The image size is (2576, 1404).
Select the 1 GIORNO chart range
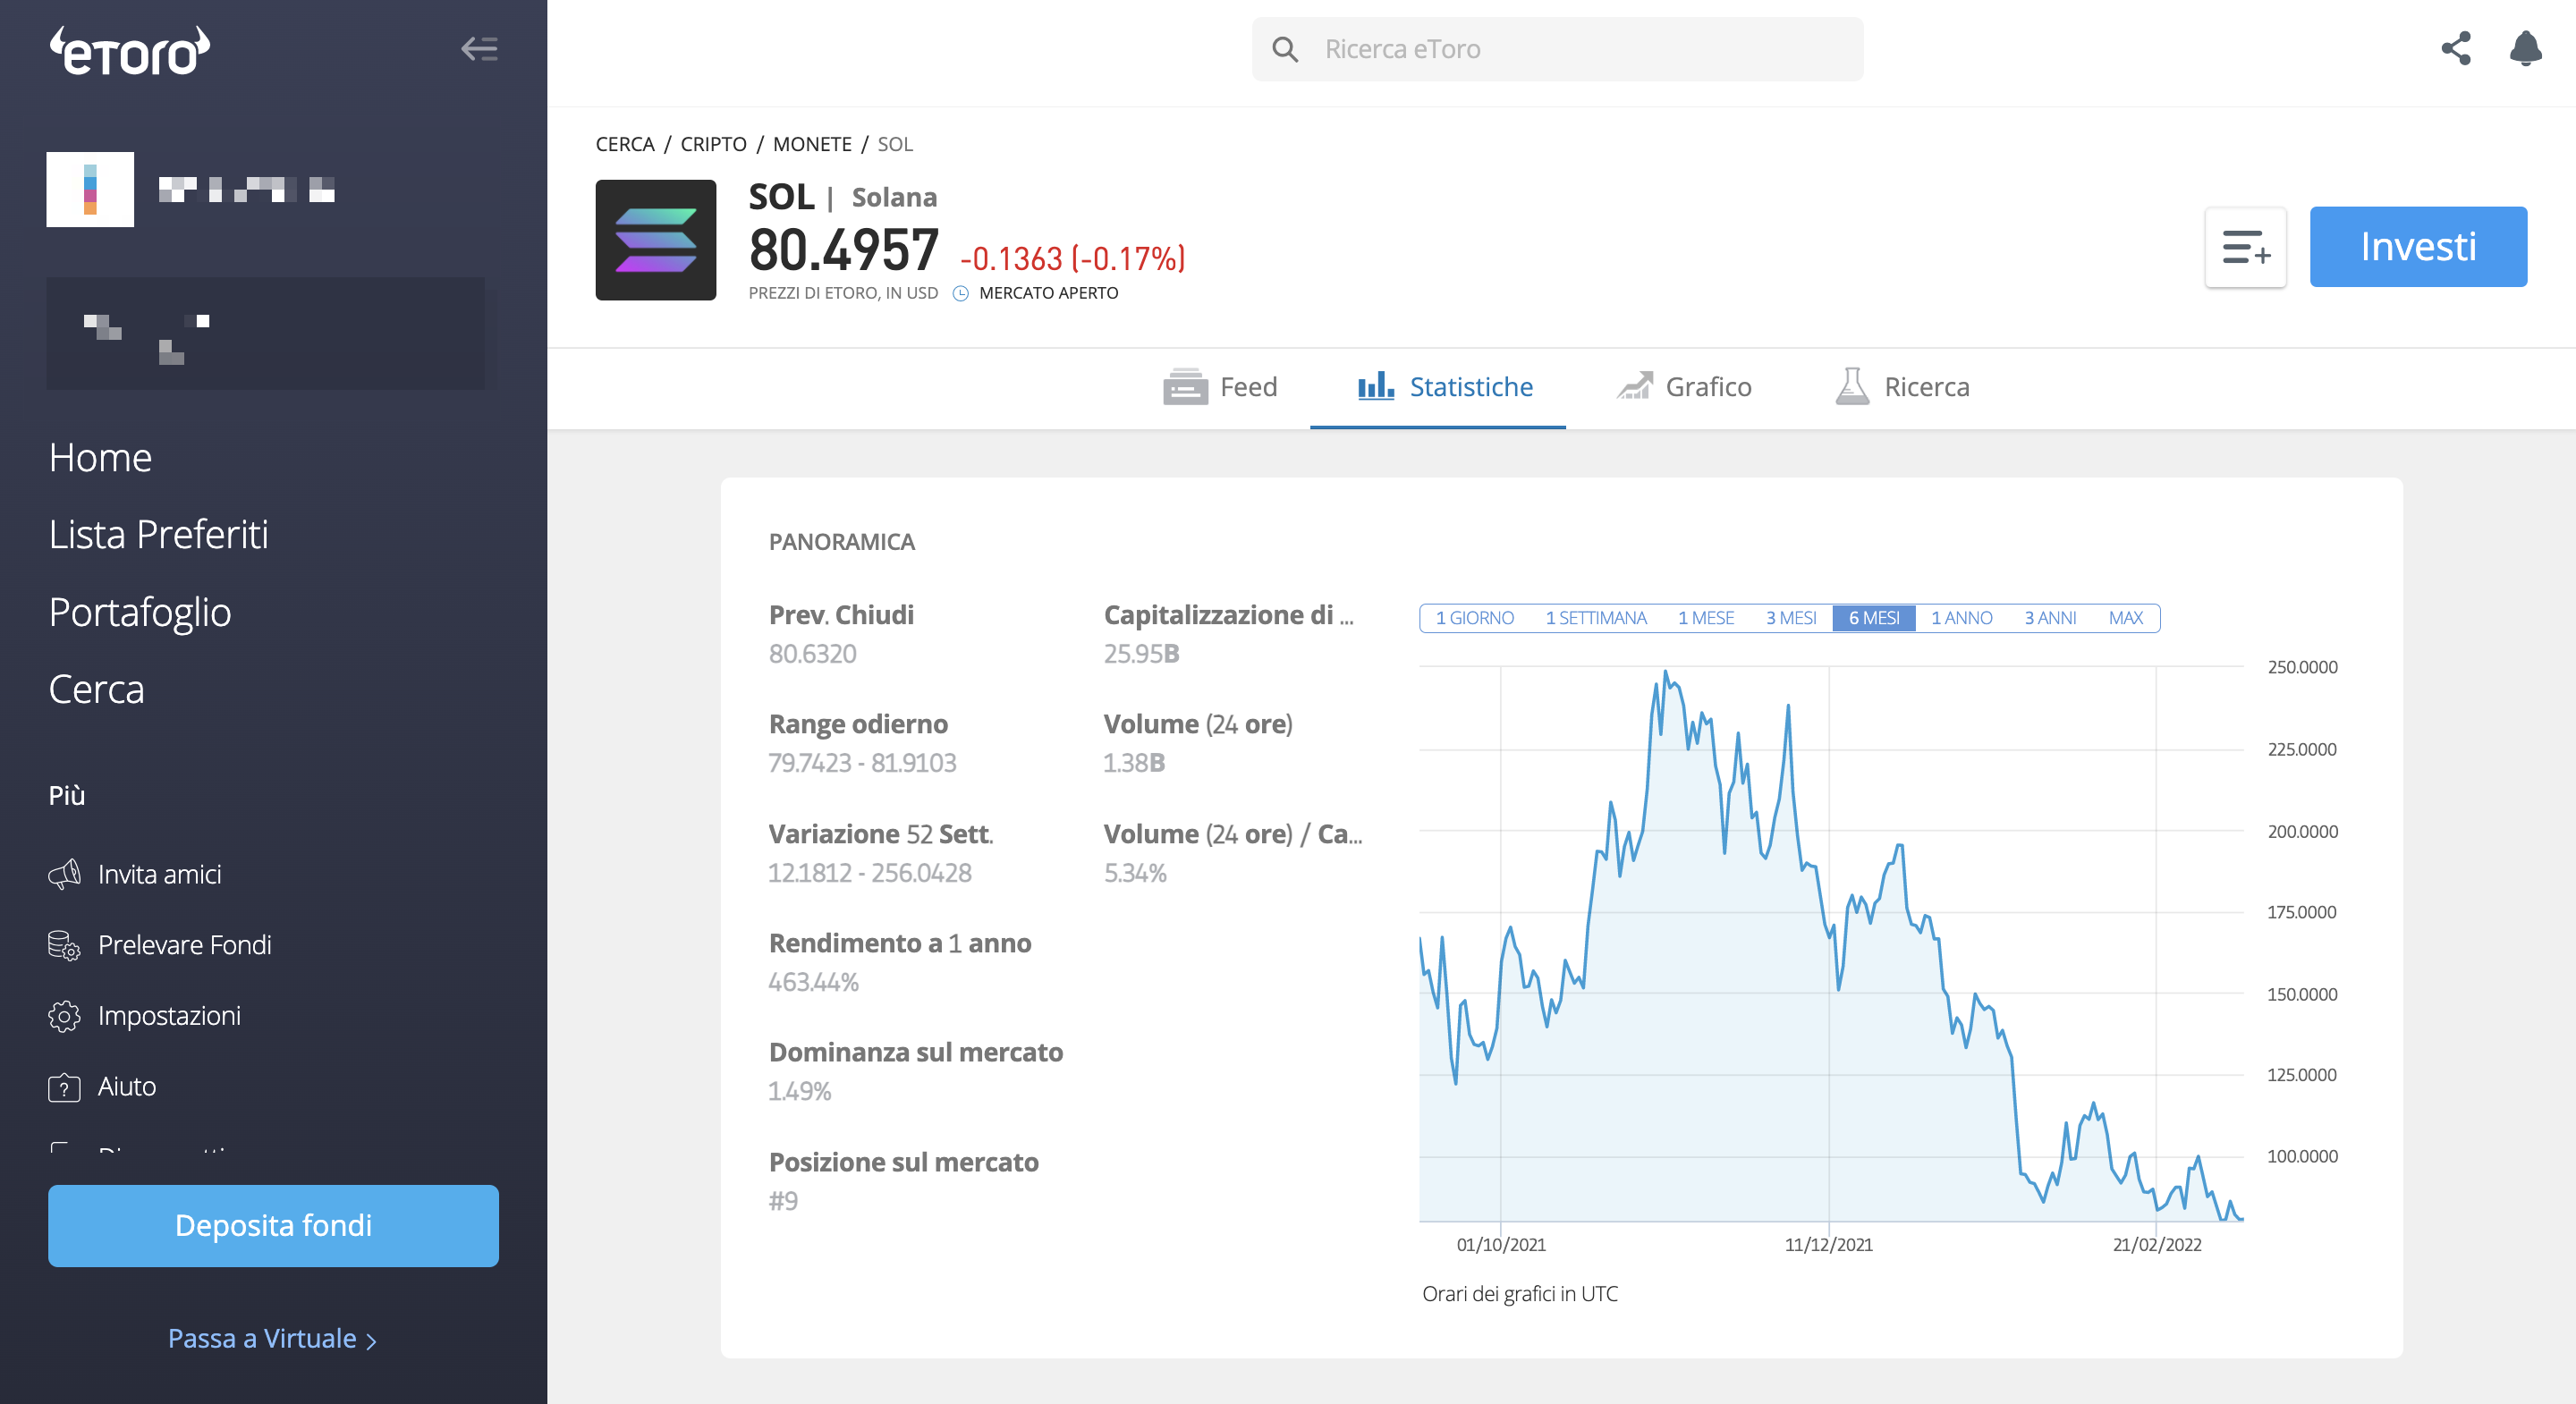[x=1474, y=618]
